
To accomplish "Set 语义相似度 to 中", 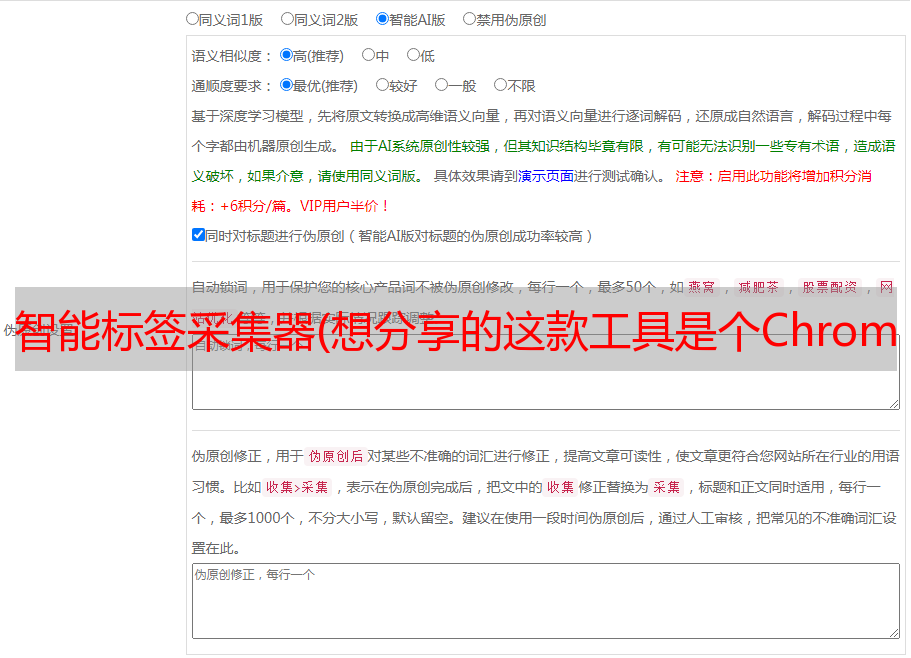I will point(368,55).
